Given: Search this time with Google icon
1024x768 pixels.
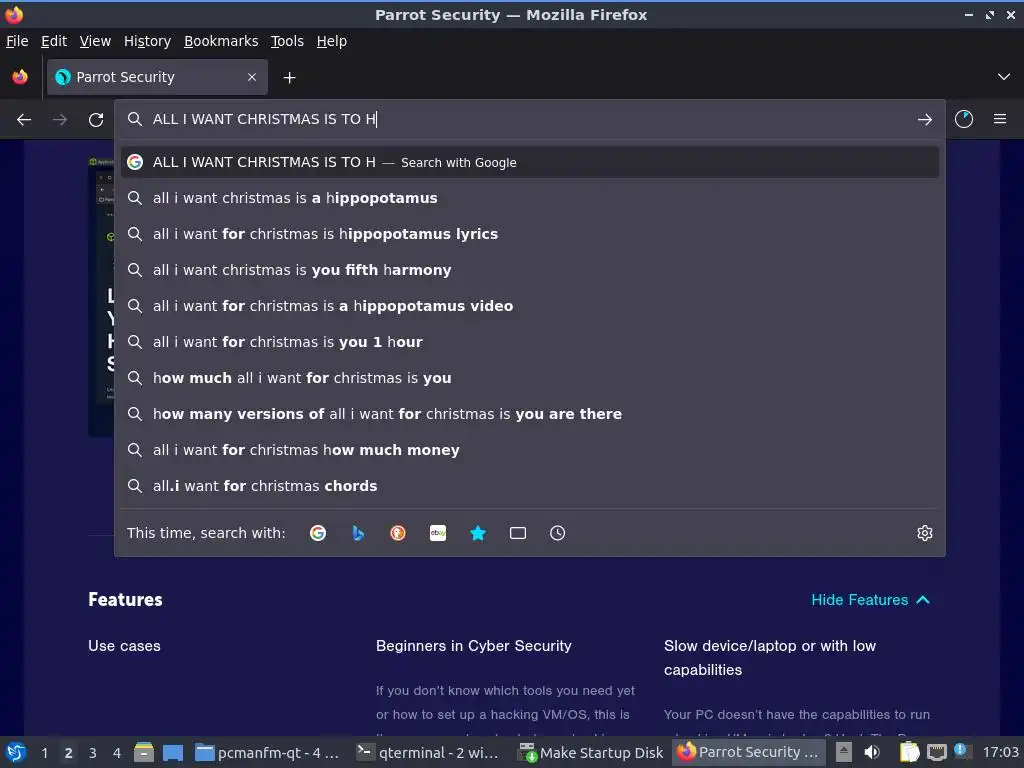Looking at the screenshot, I should pos(318,533).
